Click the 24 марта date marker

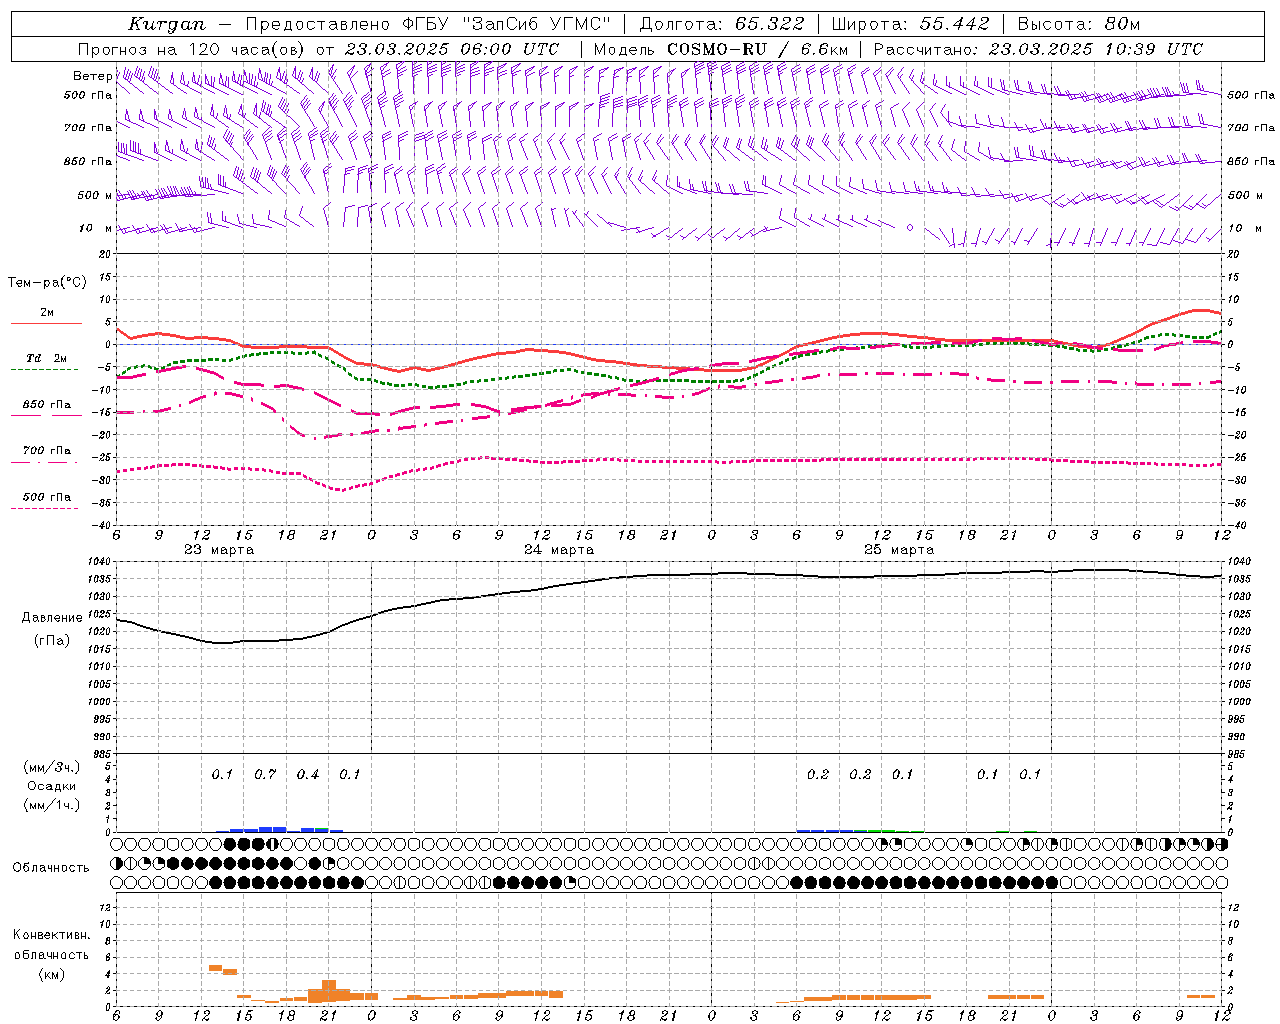559,550
